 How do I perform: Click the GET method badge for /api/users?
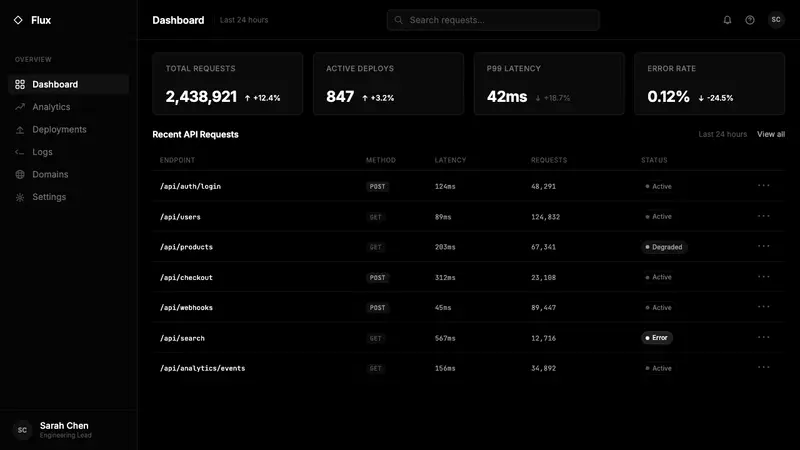tap(376, 217)
